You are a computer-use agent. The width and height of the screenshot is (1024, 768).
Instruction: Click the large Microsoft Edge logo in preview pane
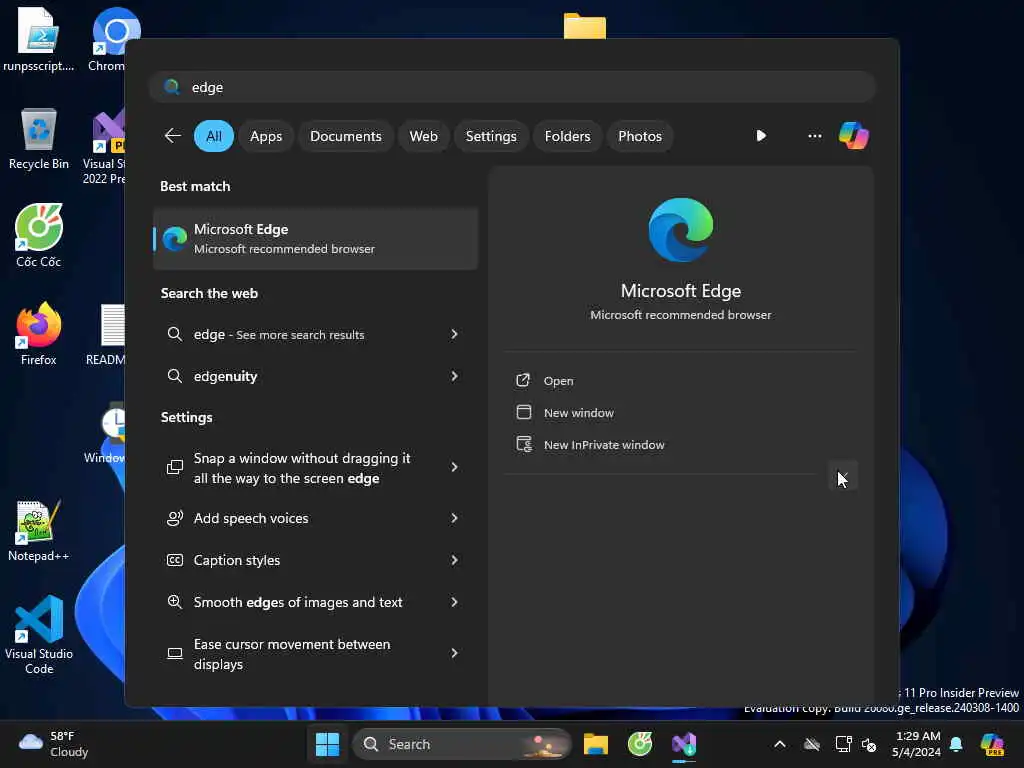pyautogui.click(x=680, y=230)
